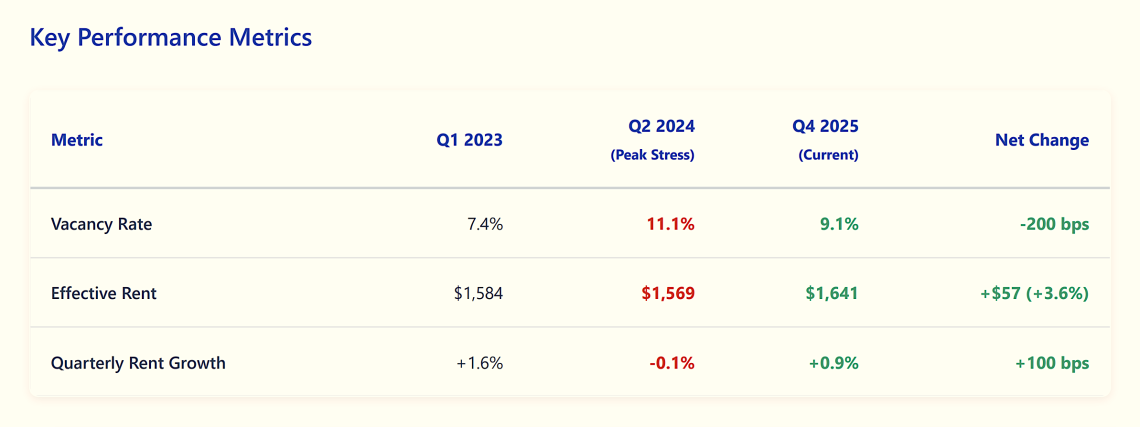Select the Q4 2025 Current column header
Image resolution: width=1140 pixels, height=427 pixels.
coord(826,140)
